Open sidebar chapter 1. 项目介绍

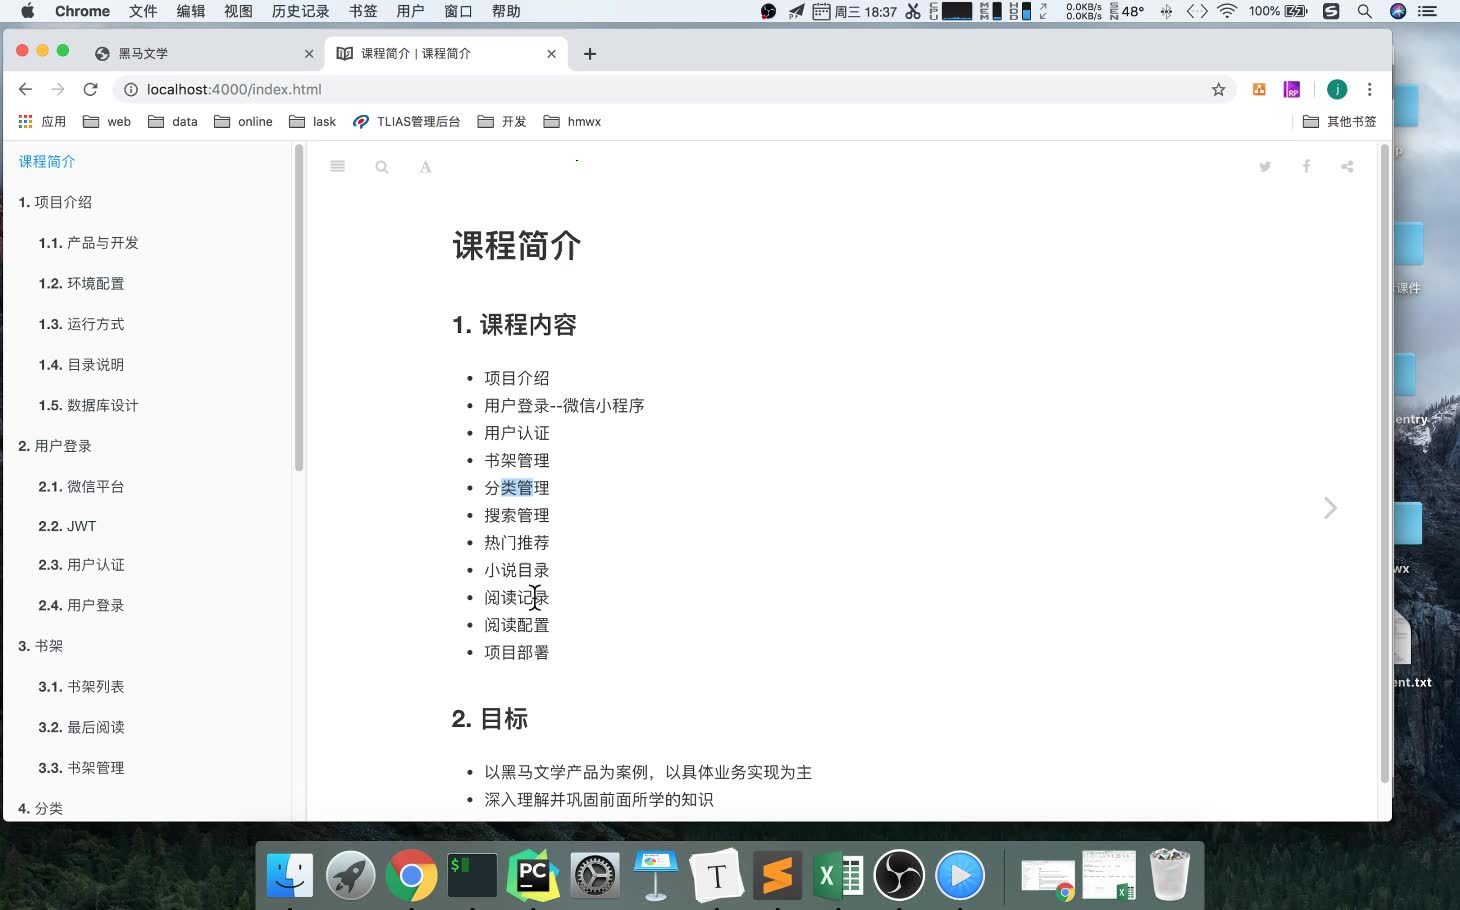tap(55, 202)
